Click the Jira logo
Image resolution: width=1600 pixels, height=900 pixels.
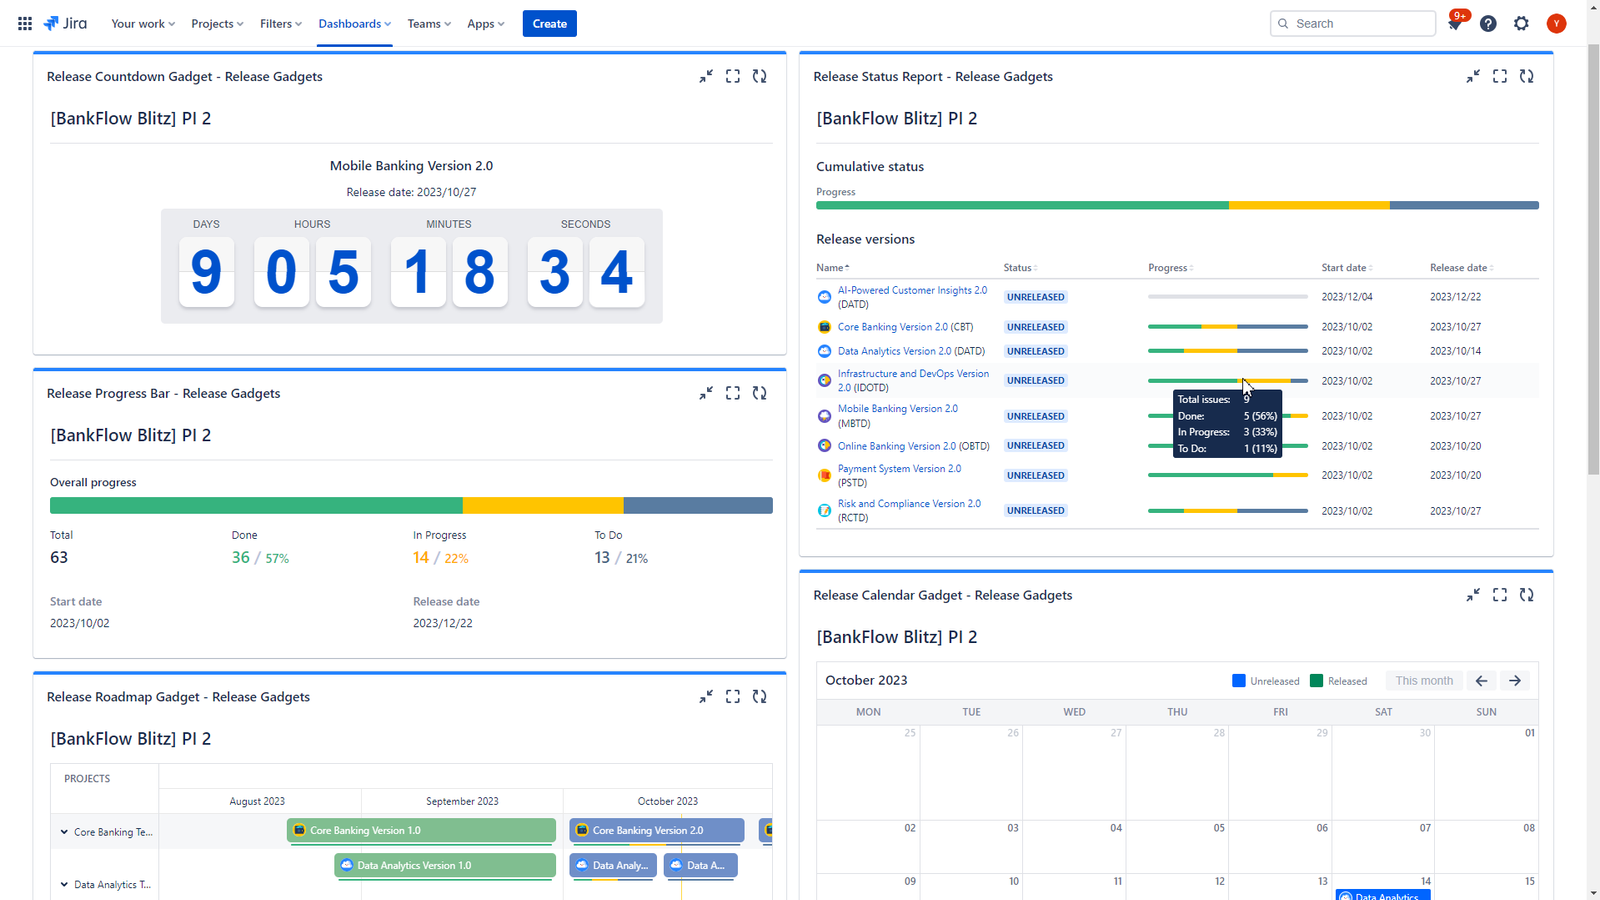[65, 23]
